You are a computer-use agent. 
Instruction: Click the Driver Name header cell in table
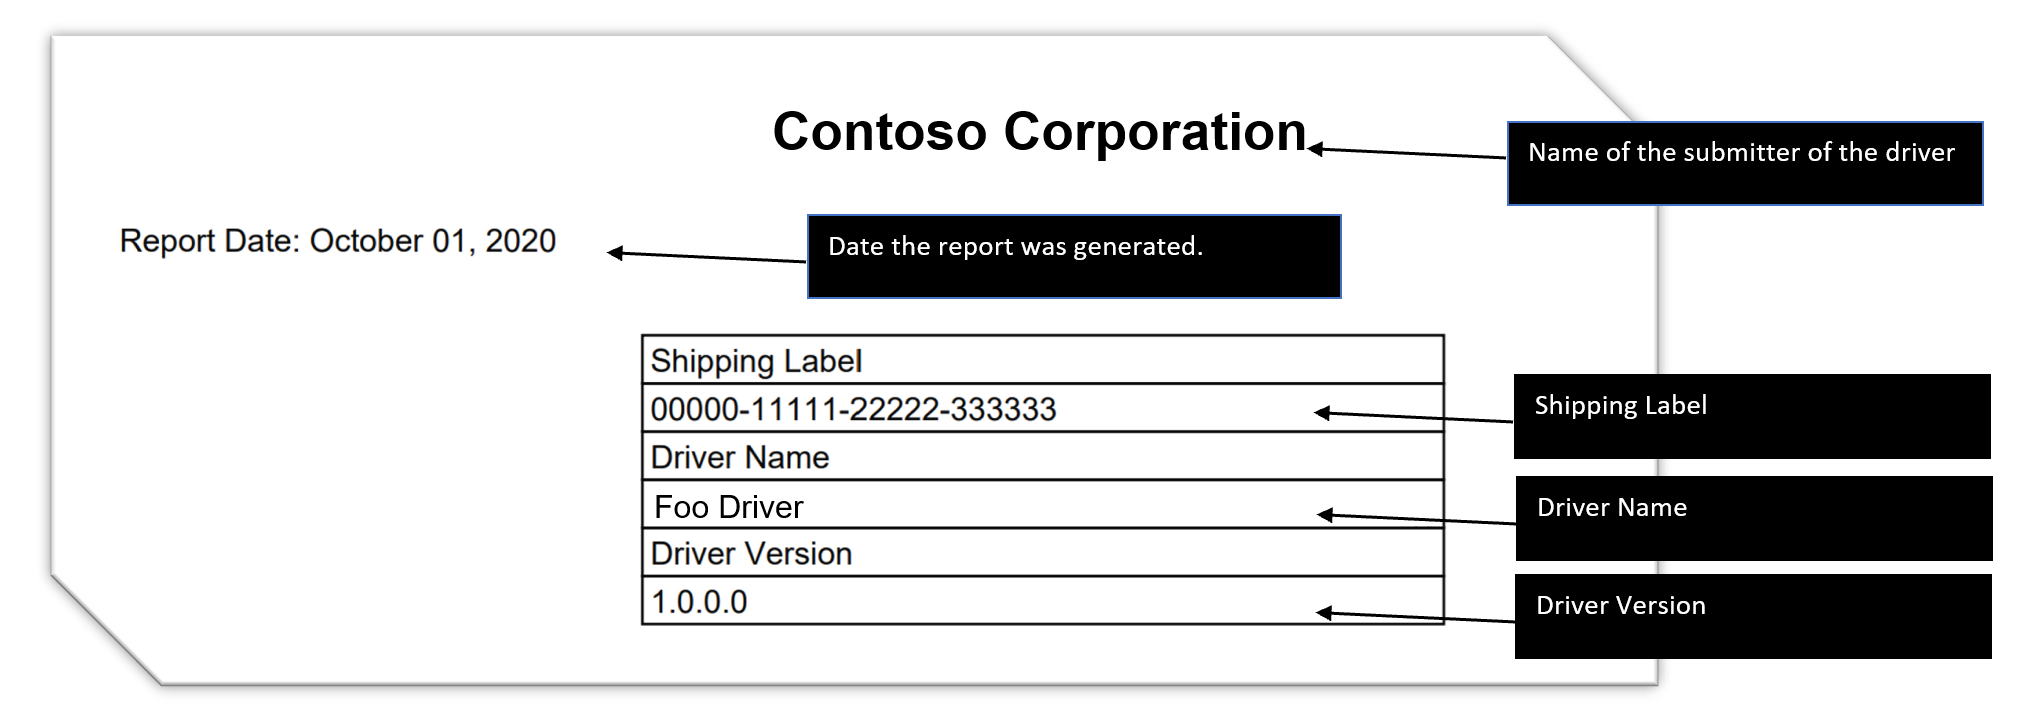[1043, 456]
